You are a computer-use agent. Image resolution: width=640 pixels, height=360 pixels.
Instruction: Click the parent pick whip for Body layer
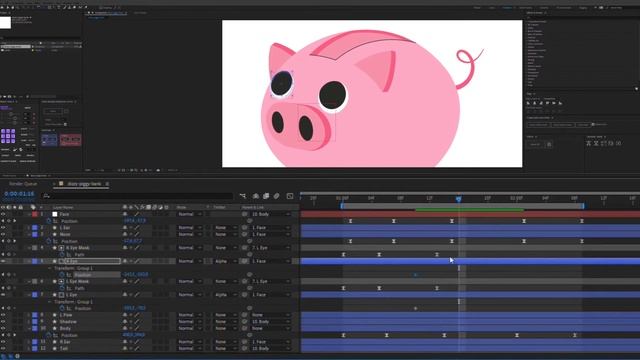pyautogui.click(x=245, y=328)
